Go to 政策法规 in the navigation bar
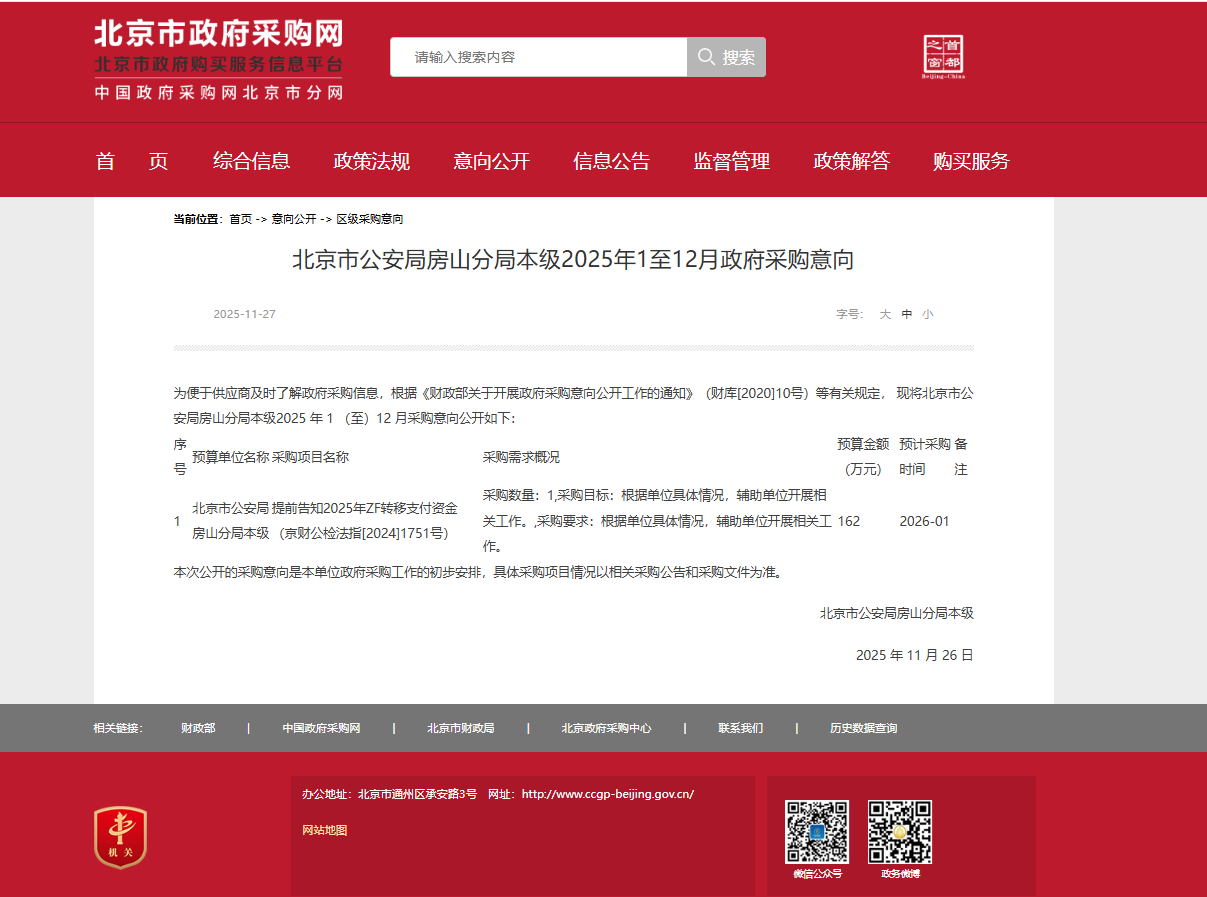 click(371, 161)
